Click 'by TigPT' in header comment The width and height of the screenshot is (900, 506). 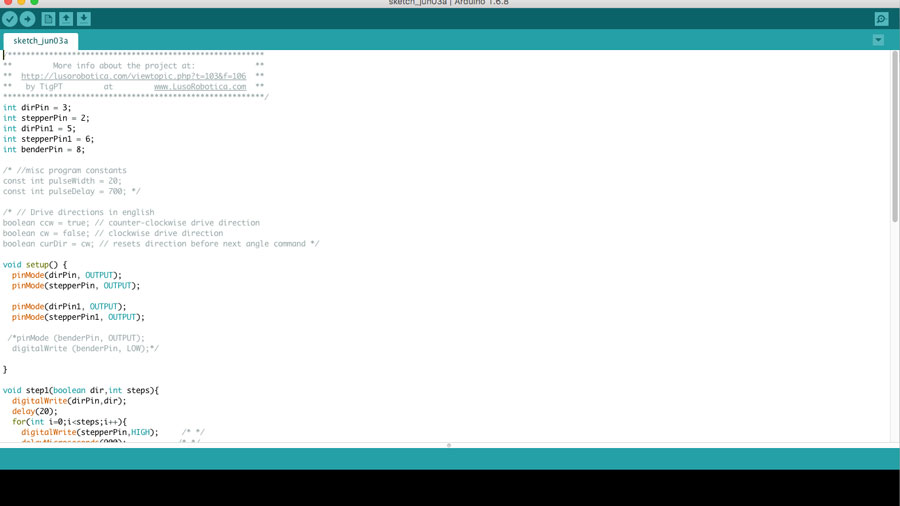(44, 87)
